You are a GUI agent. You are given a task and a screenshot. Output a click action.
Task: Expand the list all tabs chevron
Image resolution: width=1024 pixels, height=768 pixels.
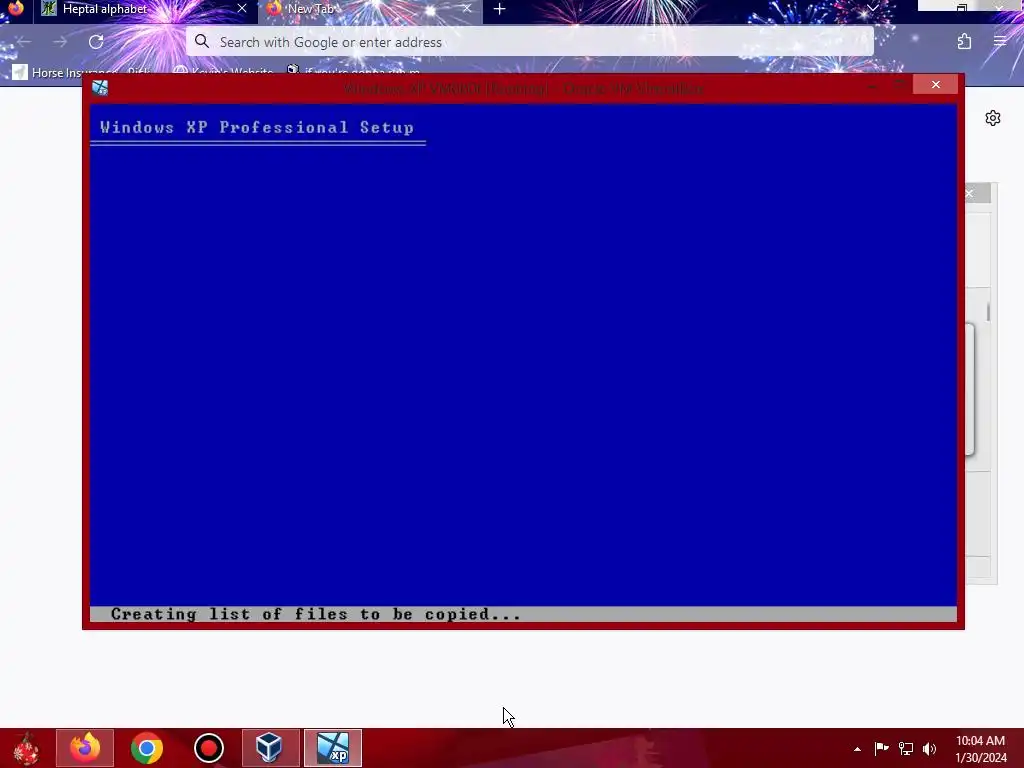click(x=872, y=8)
